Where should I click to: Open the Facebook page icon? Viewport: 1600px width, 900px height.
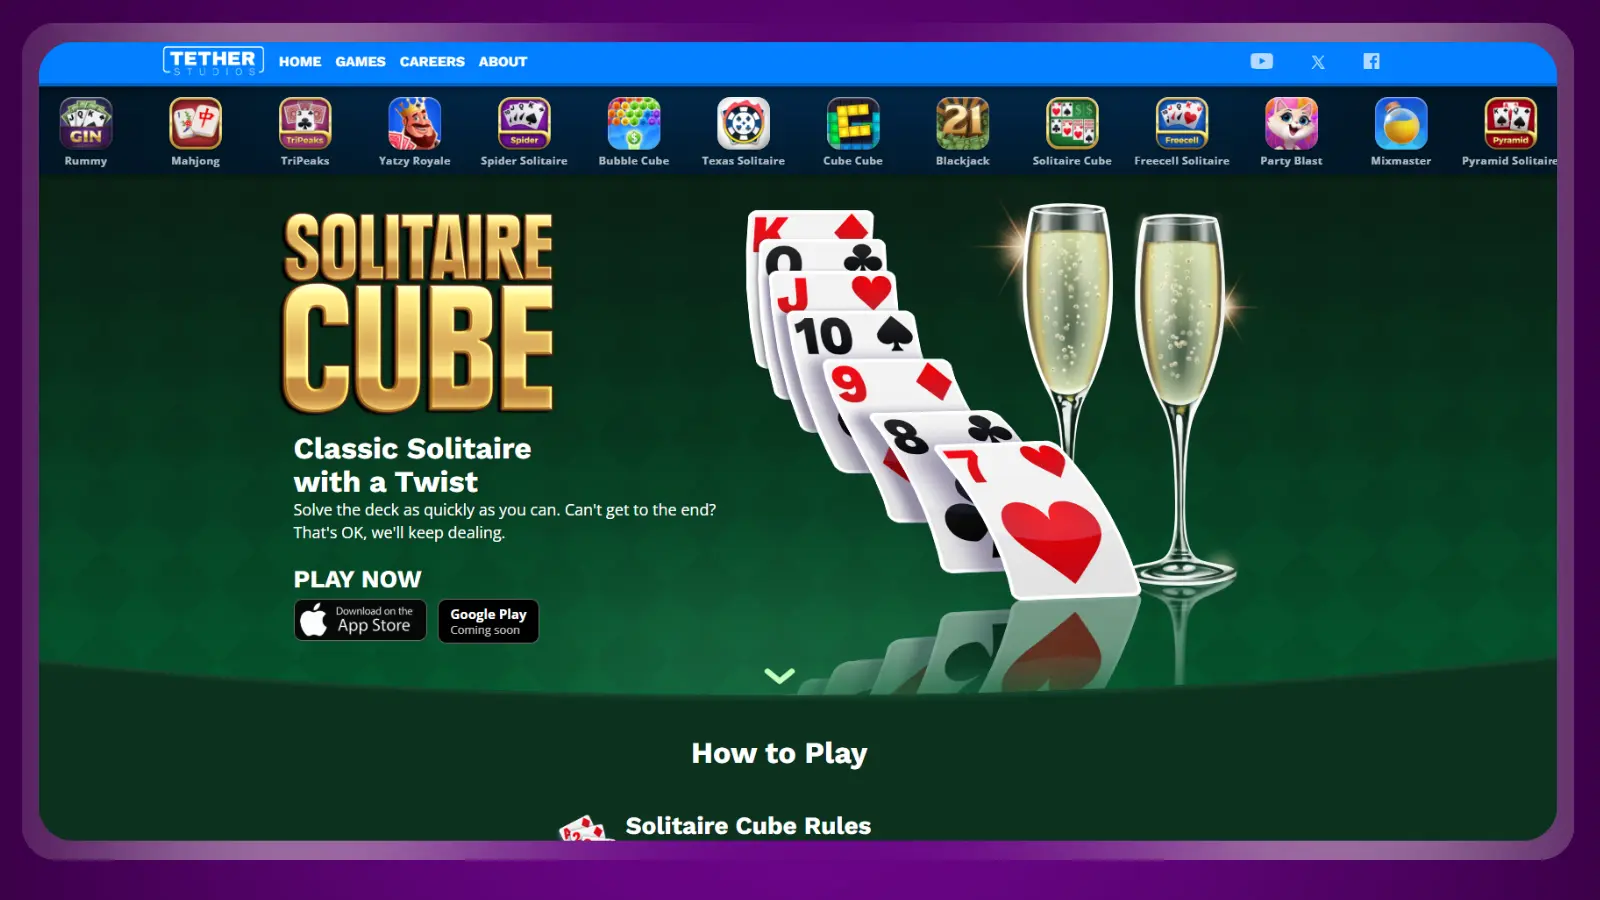(x=1371, y=61)
